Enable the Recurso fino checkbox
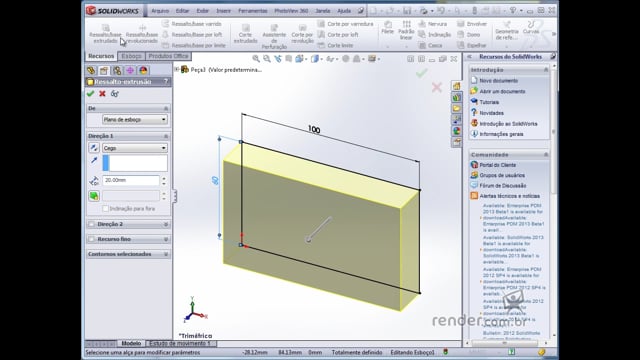Image resolution: width=640 pixels, height=360 pixels. (91, 239)
